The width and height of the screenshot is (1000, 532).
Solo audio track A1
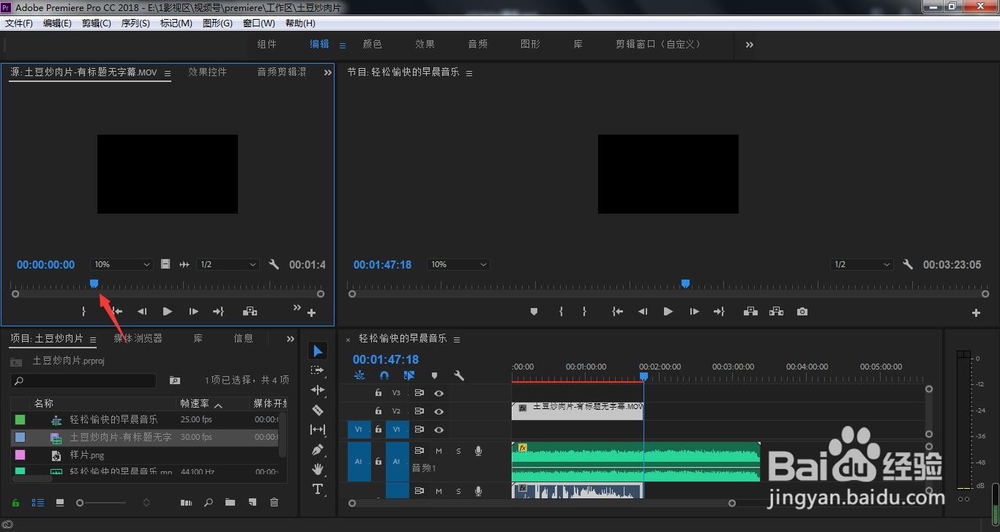tap(458, 451)
